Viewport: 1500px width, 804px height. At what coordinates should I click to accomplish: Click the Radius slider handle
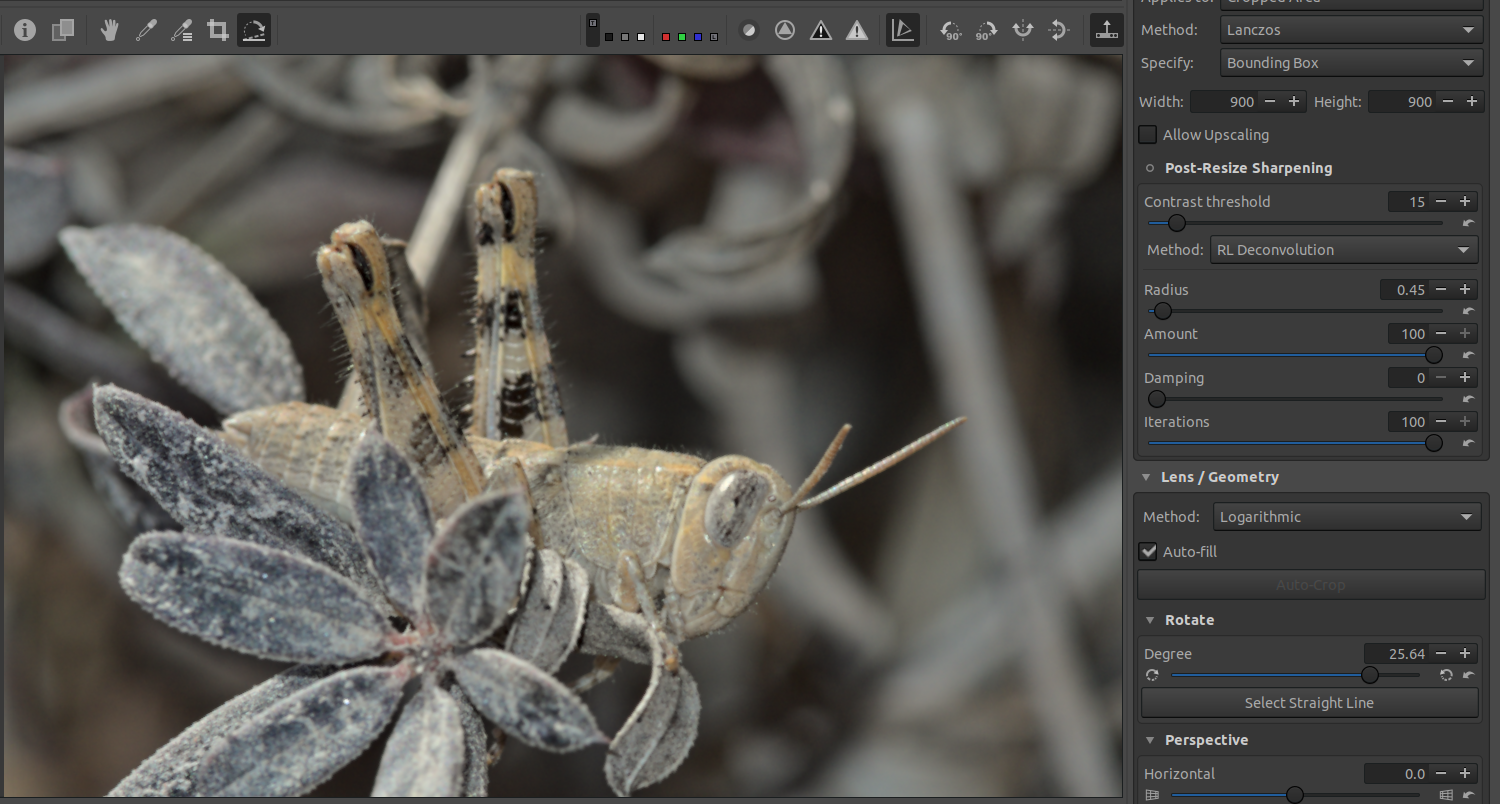point(1162,311)
